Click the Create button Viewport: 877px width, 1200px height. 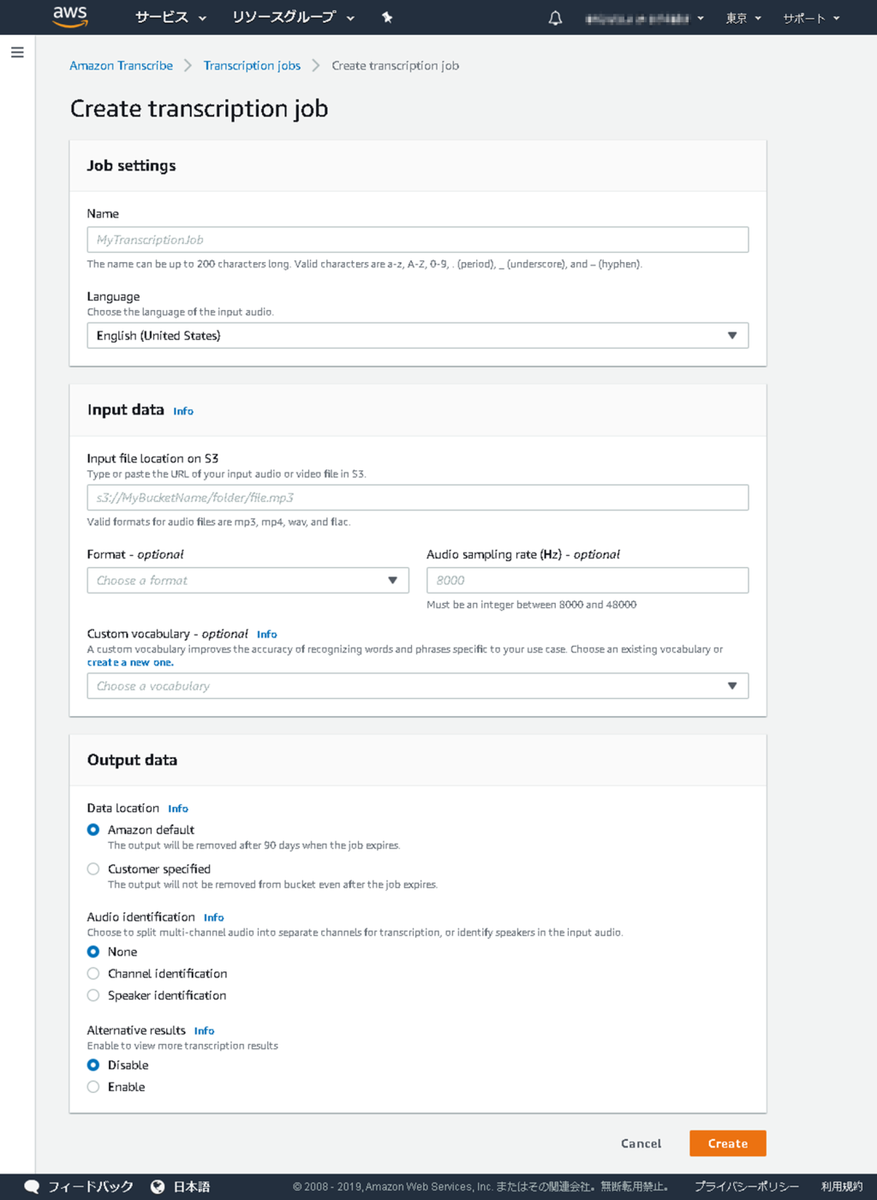point(728,1144)
